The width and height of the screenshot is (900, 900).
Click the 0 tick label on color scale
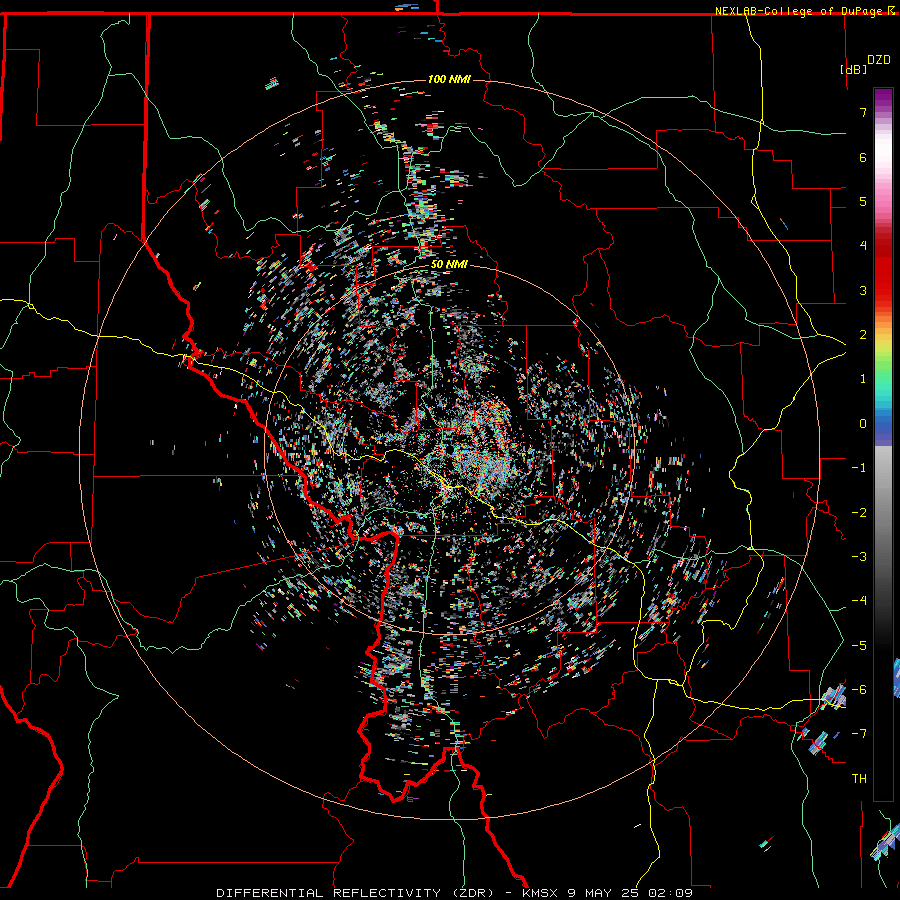point(863,423)
